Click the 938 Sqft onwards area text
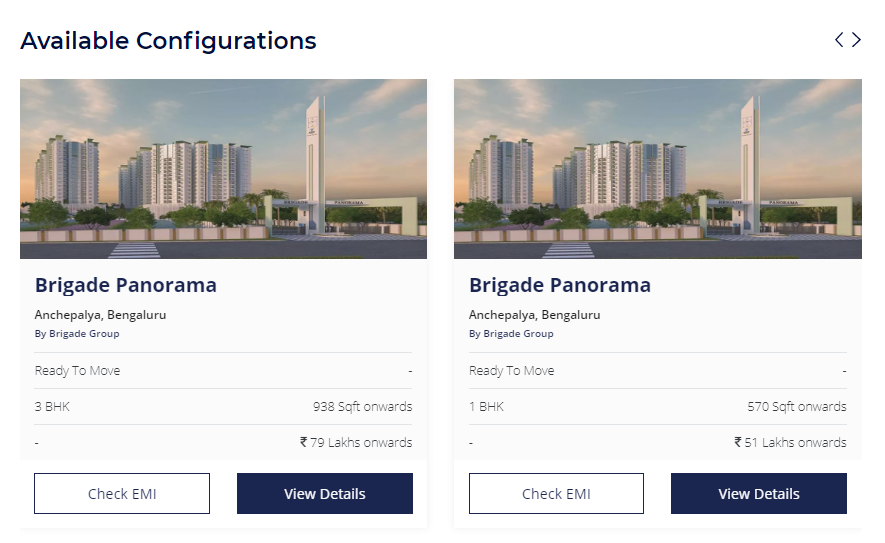The width and height of the screenshot is (885, 543). (x=362, y=407)
